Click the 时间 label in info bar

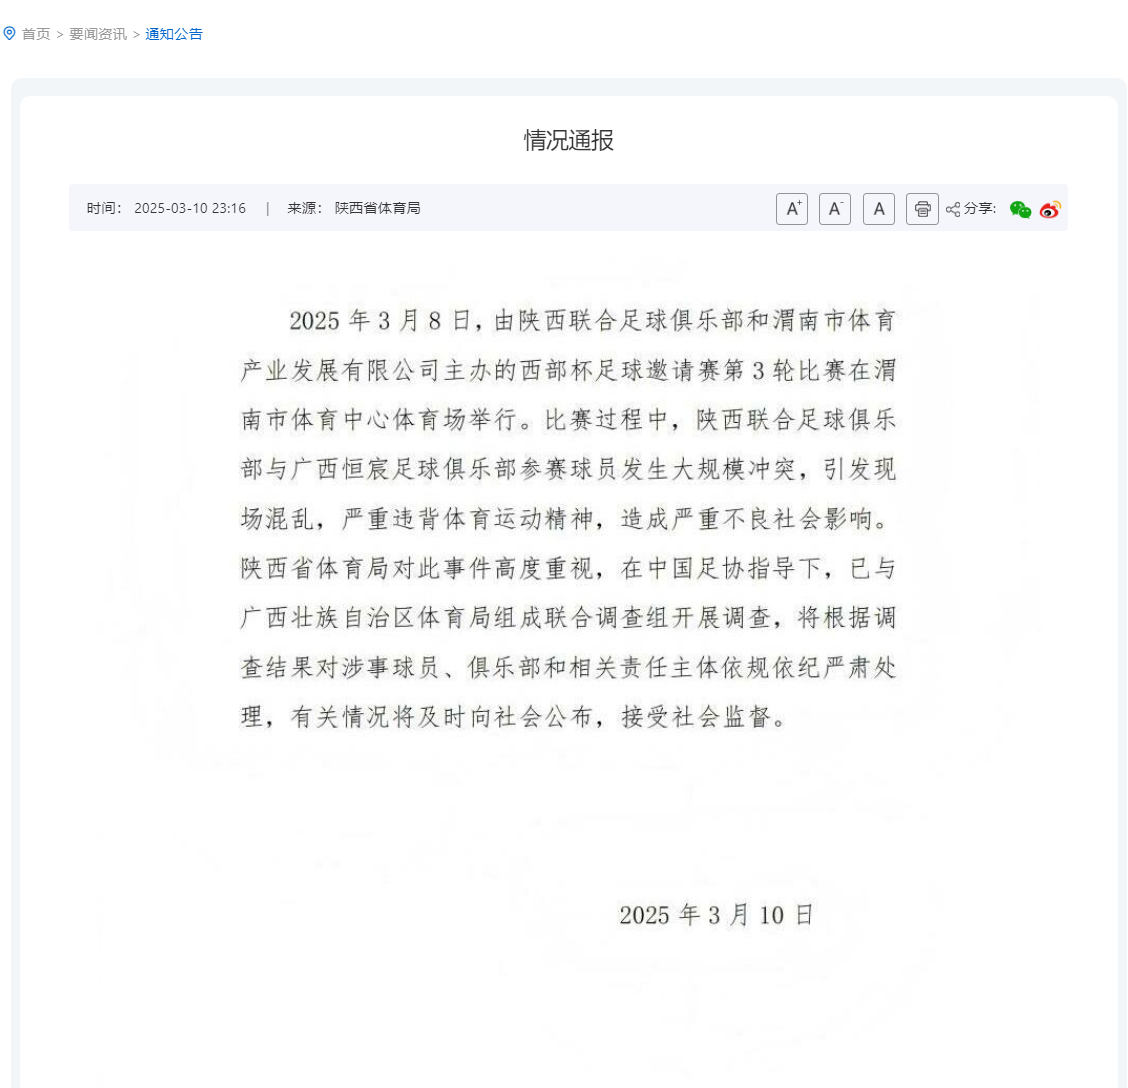click(x=104, y=208)
